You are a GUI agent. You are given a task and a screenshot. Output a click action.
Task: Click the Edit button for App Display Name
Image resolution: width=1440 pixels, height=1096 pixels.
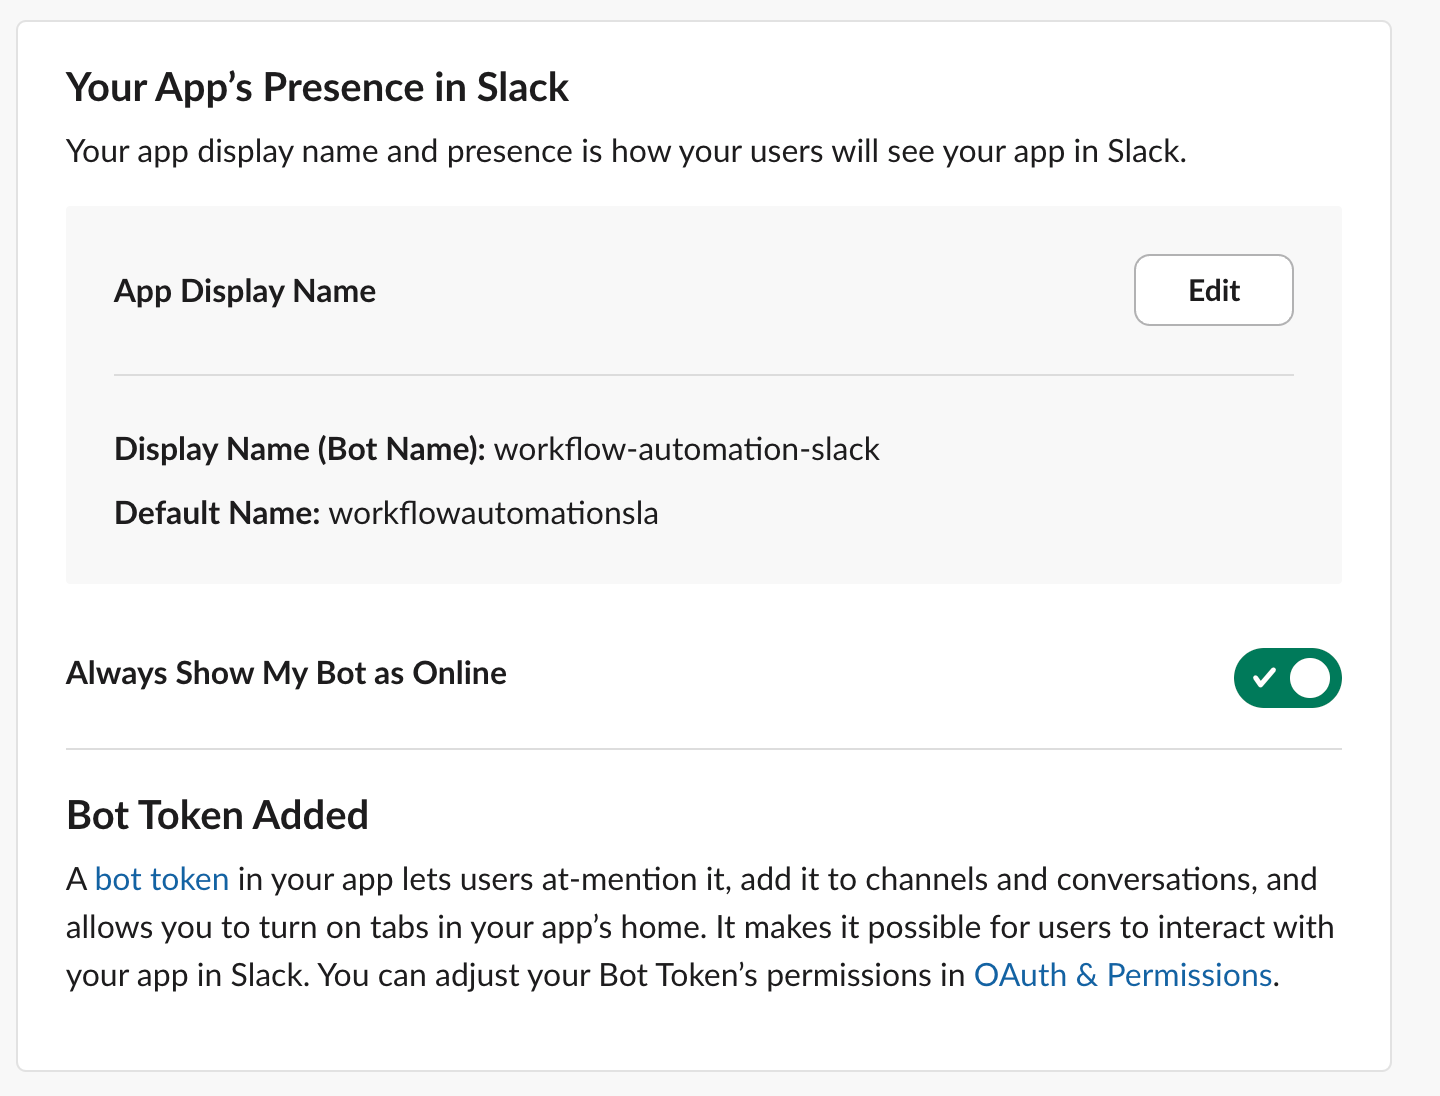point(1213,290)
